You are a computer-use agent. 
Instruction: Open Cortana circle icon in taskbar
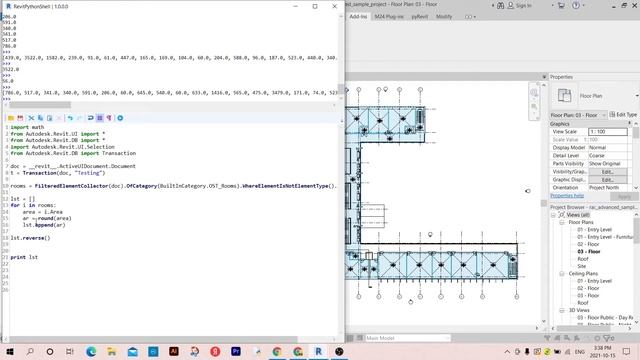tap(50, 352)
